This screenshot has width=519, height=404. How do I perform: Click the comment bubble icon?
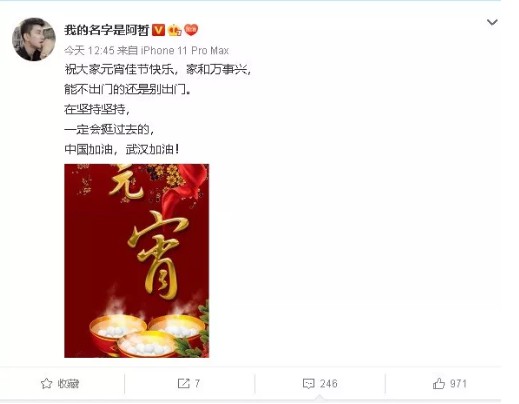click(308, 384)
